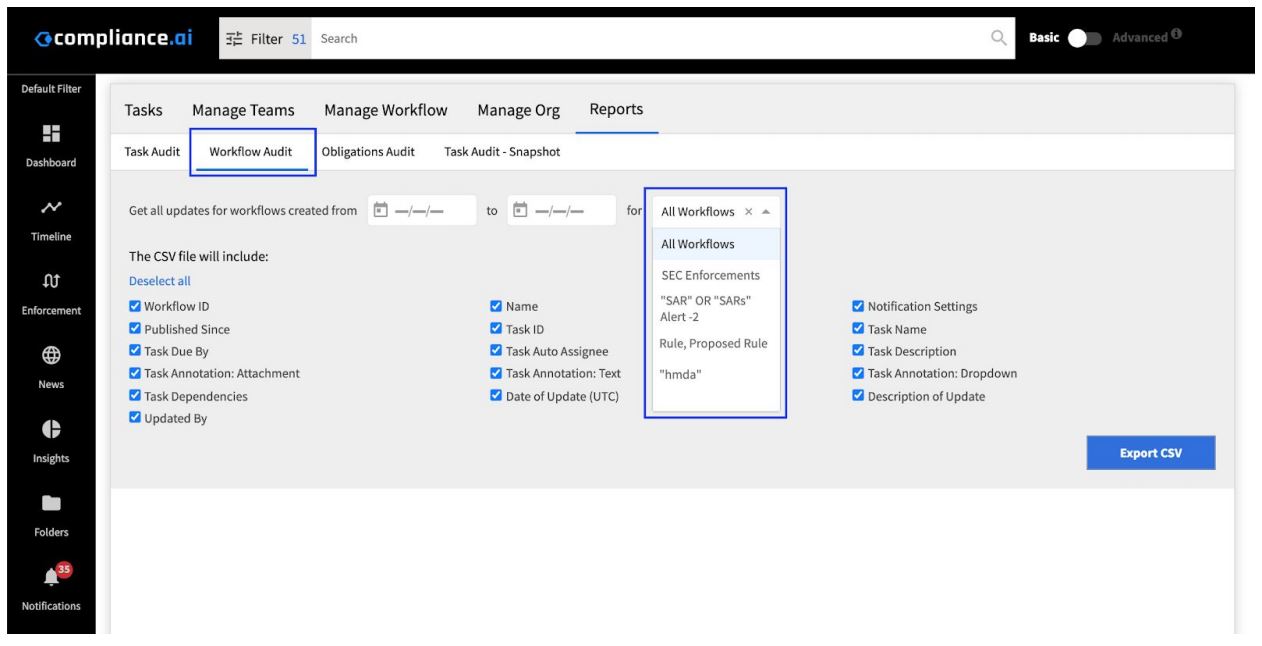Clear the All Workflows selection with X
The width and height of the screenshot is (1262, 646).
(749, 212)
